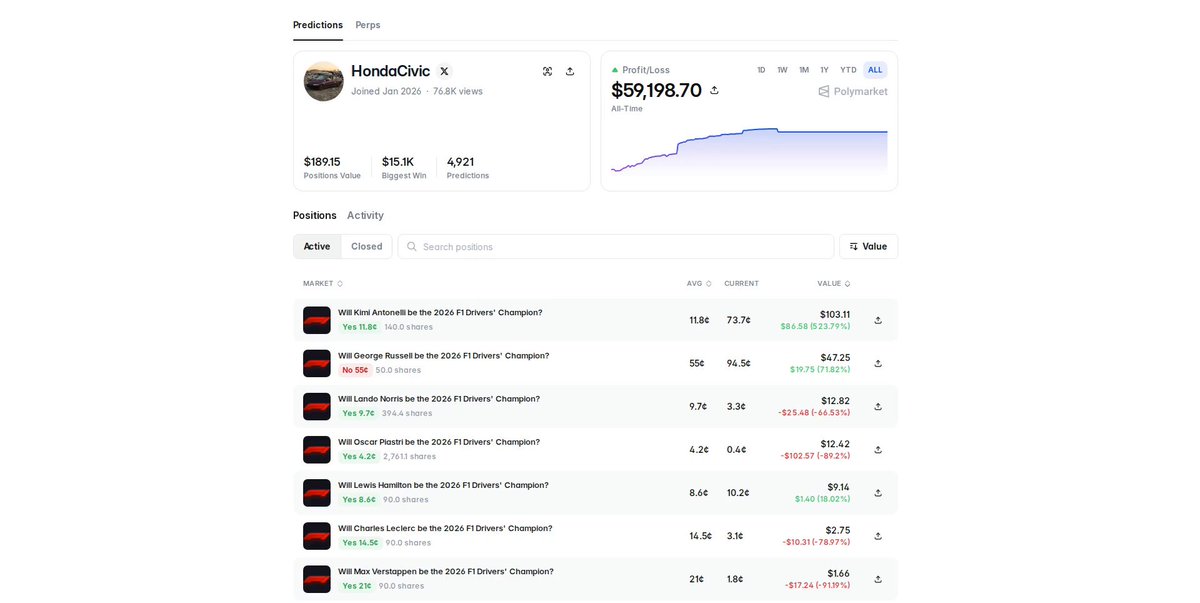Click the Search positions field
The image size is (1200, 603).
616,246
